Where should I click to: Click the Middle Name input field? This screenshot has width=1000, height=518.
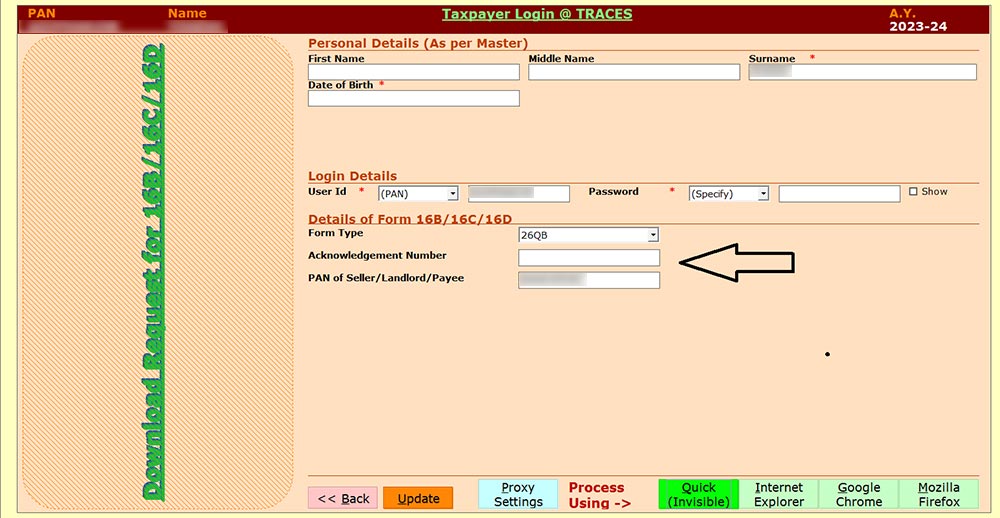pyautogui.click(x=634, y=72)
